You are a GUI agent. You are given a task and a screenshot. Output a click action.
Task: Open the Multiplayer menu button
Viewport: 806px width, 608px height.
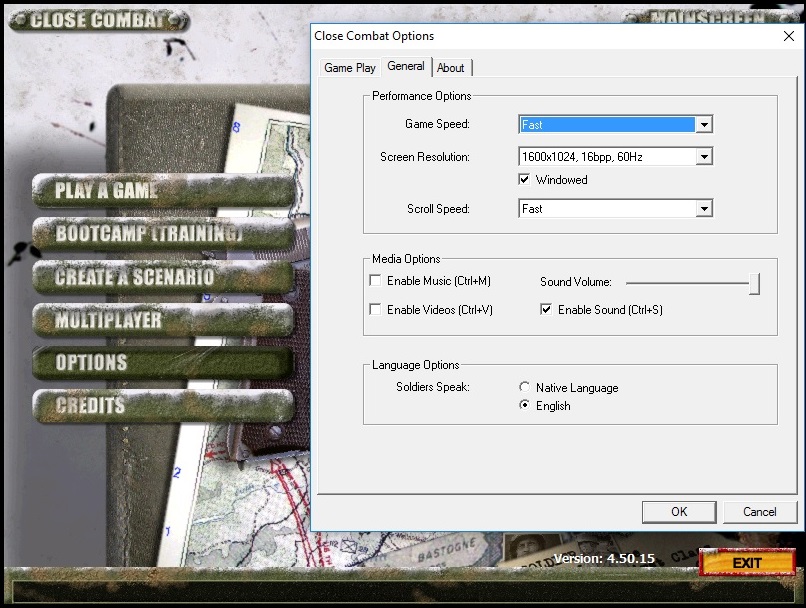pos(163,320)
